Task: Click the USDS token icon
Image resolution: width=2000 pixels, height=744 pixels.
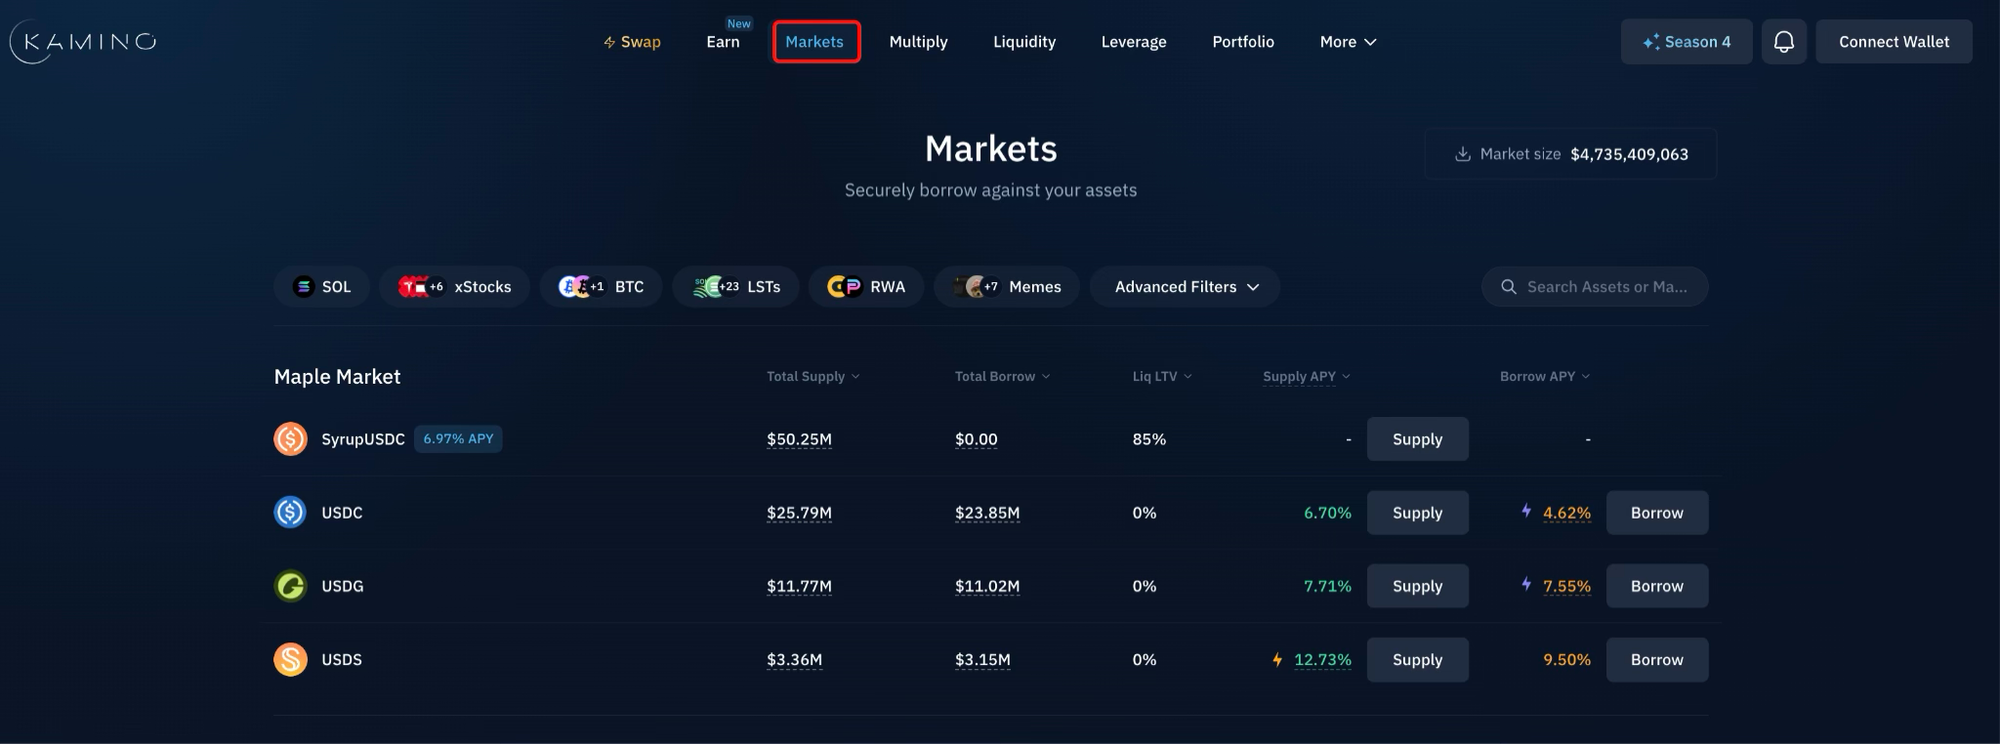Action: click(290, 660)
